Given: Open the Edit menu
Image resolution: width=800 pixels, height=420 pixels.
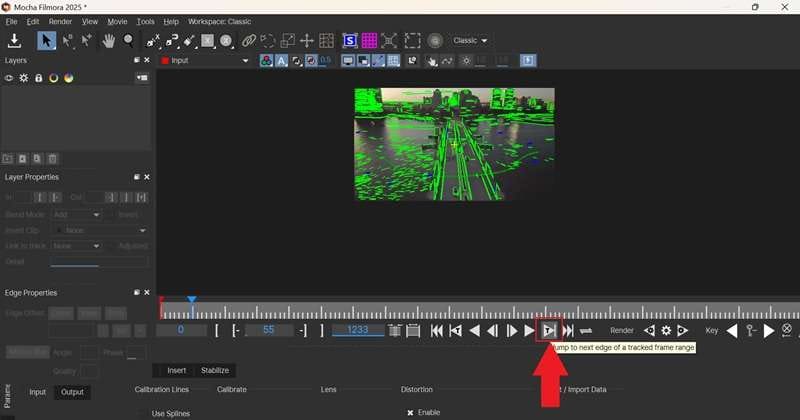Looking at the screenshot, I should click(x=33, y=21).
